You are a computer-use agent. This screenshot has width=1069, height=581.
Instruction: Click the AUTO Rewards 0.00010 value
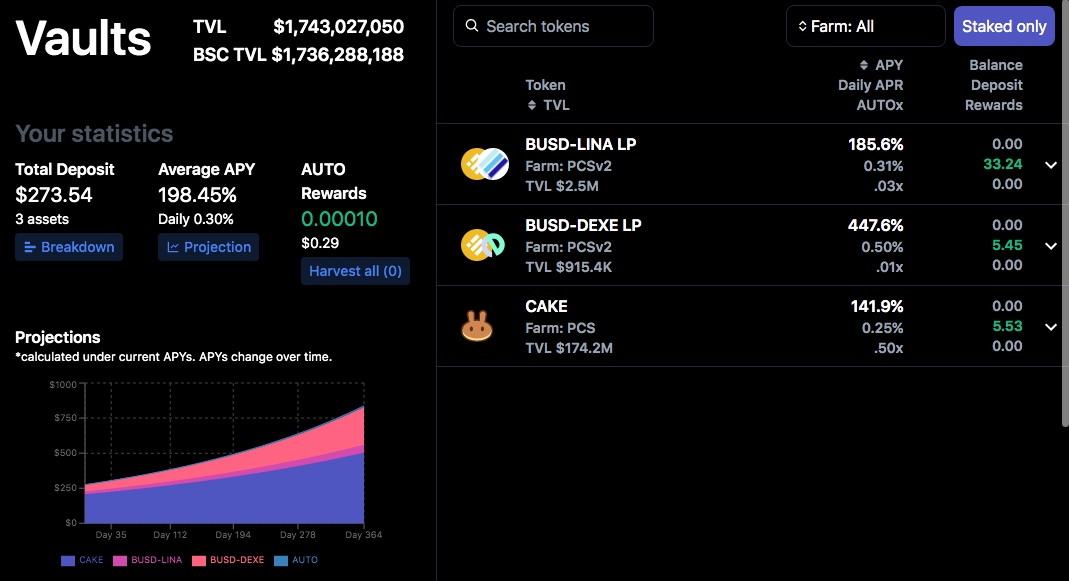[340, 219]
